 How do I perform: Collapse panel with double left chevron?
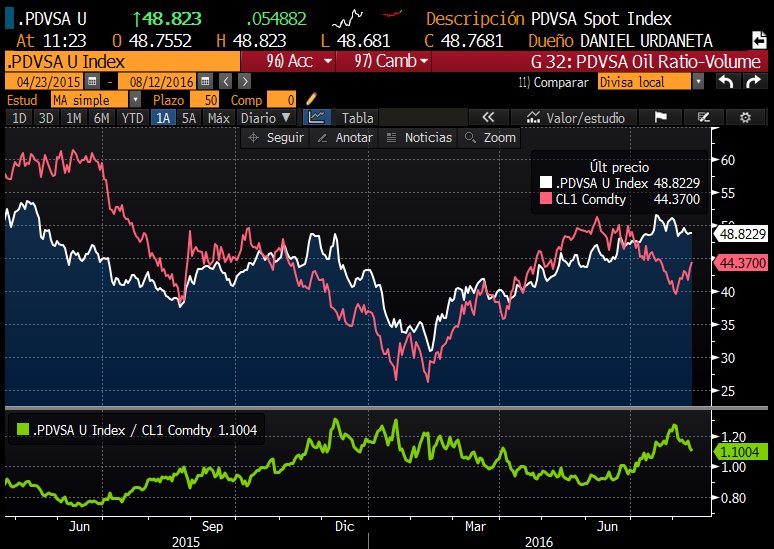coord(488,118)
